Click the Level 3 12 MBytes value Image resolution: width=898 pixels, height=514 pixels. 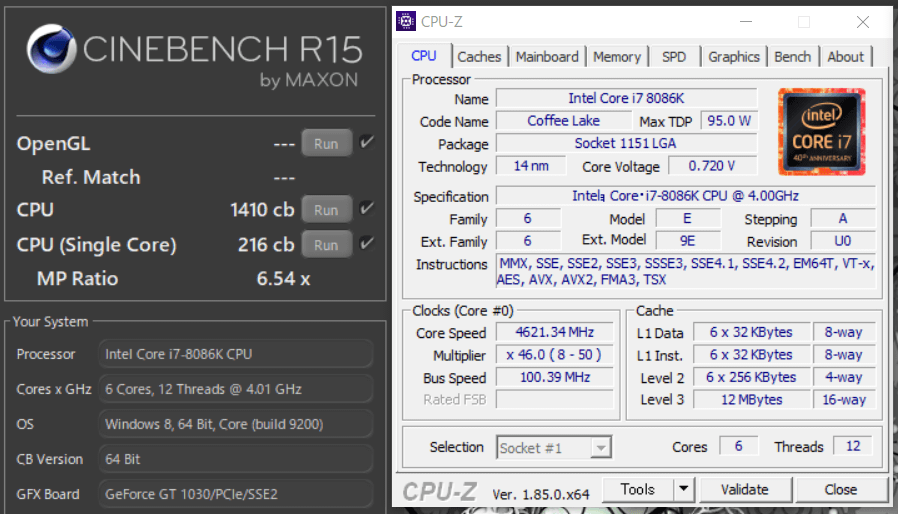751,399
